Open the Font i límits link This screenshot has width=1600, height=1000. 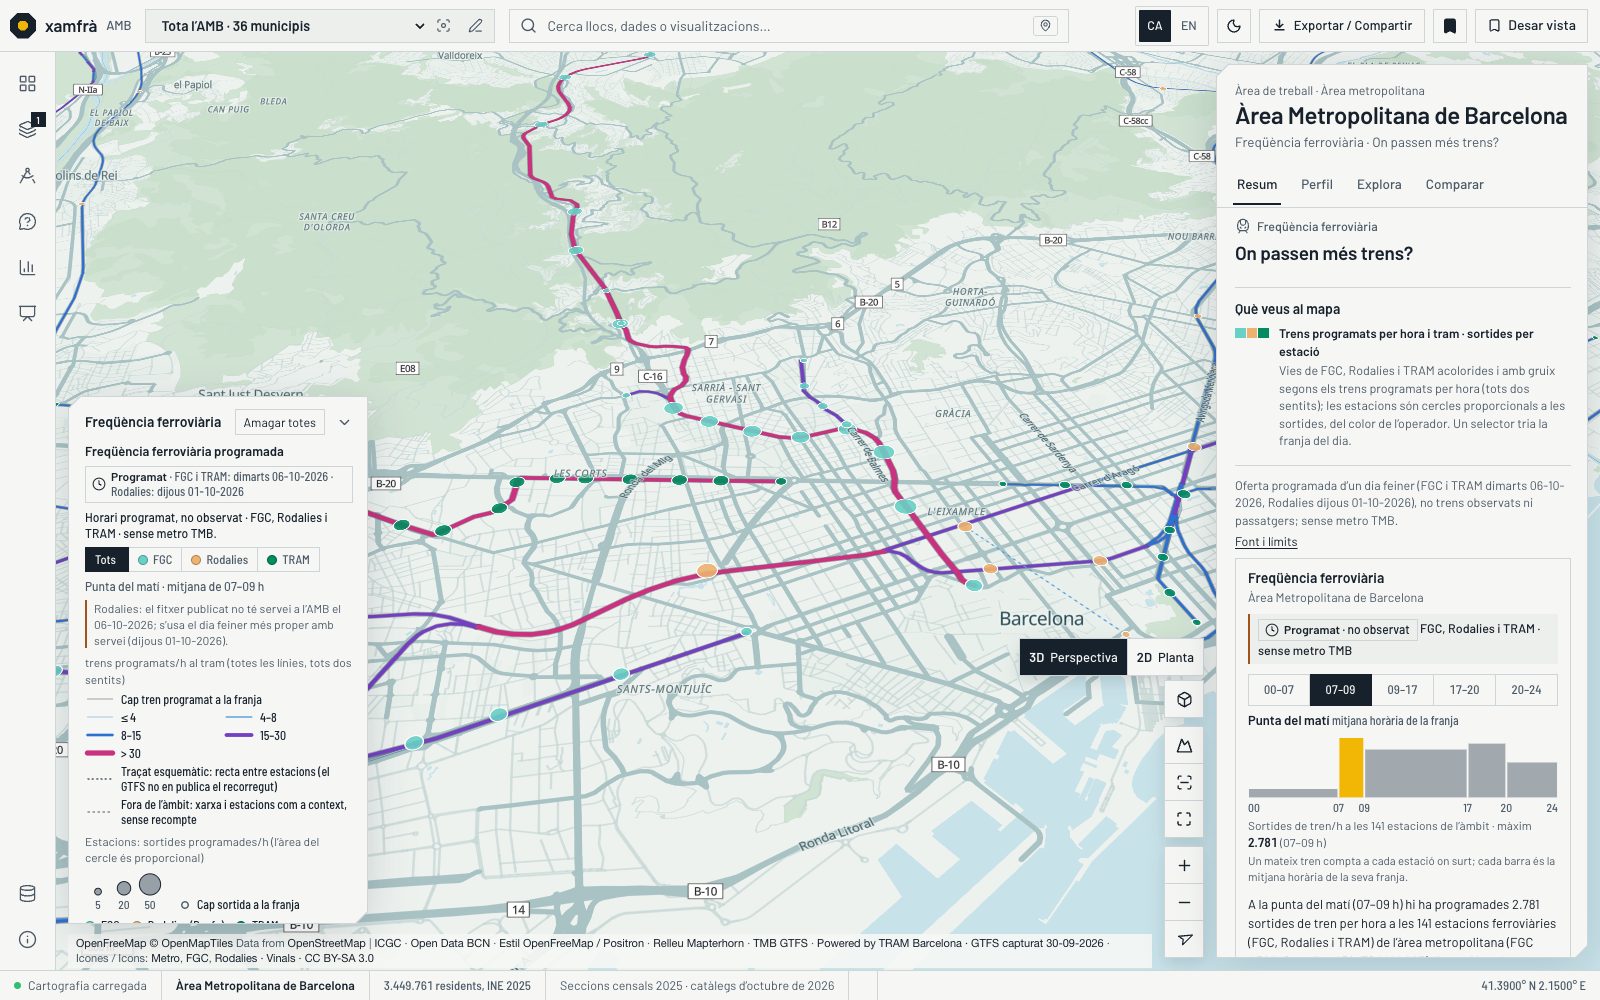[1266, 542]
